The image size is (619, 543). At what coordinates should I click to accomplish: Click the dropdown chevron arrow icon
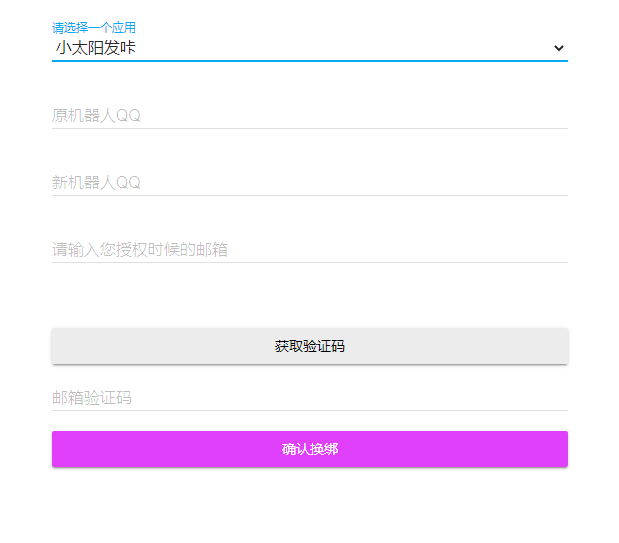[559, 47]
